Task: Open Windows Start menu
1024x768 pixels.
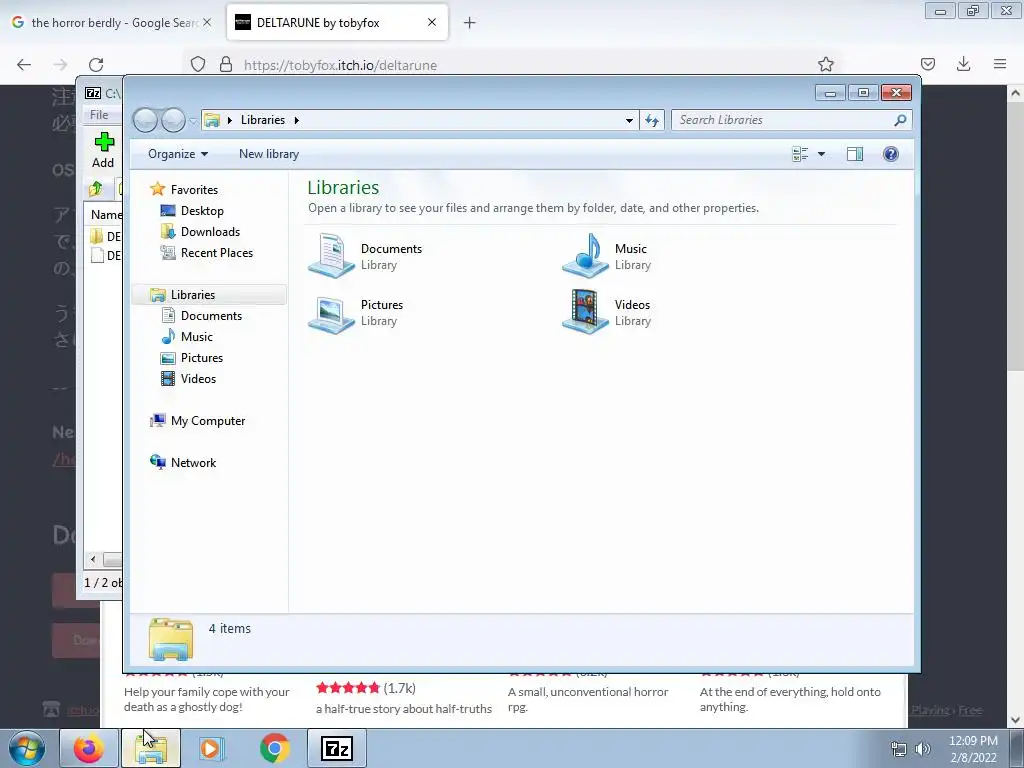Action: click(x=27, y=748)
